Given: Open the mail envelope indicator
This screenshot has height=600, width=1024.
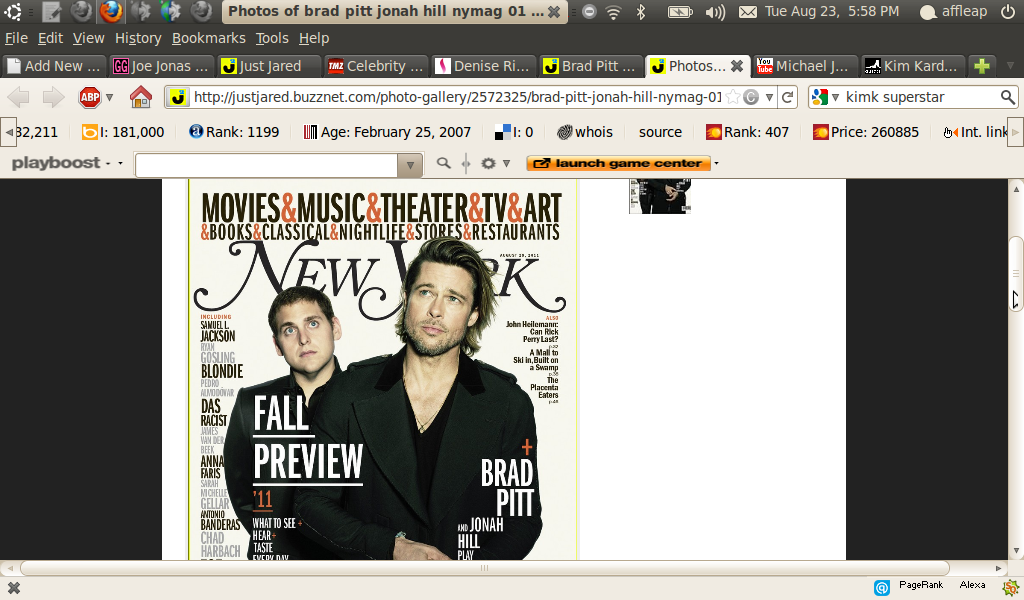Looking at the screenshot, I should (748, 12).
